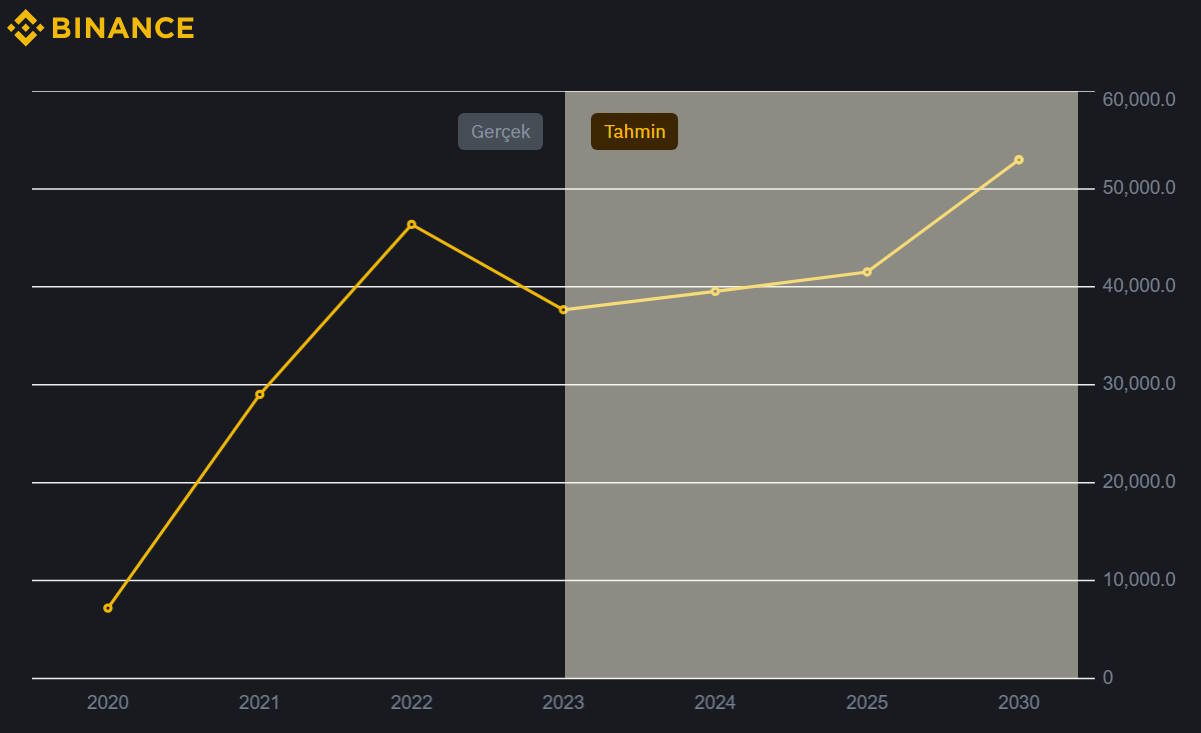The height and width of the screenshot is (733, 1201).
Task: Click the 0 y-axis value
Action: [x=1107, y=678]
